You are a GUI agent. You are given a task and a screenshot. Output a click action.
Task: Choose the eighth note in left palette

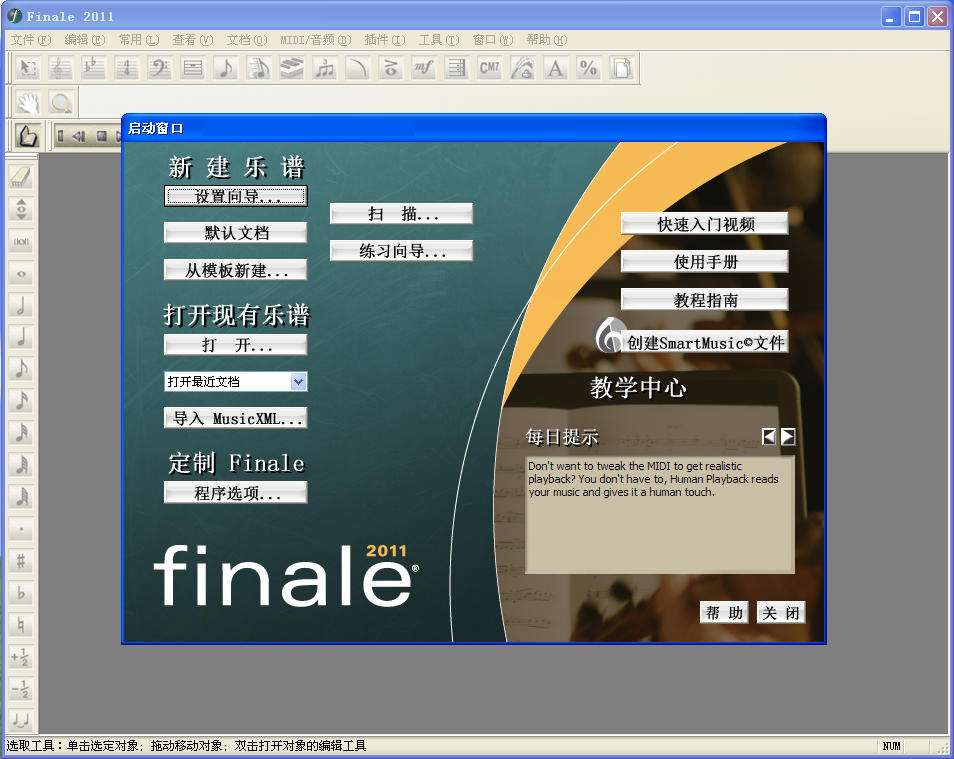coord(21,369)
